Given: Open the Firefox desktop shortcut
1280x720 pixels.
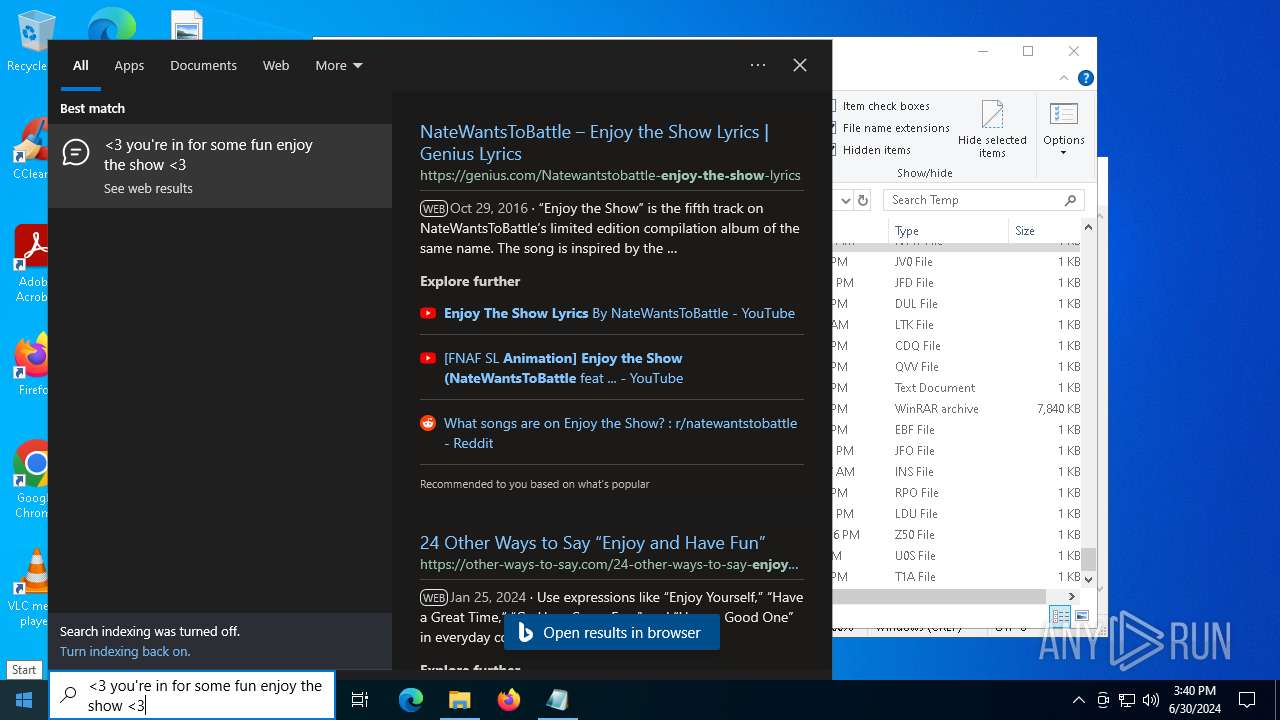Looking at the screenshot, I should click(30, 365).
